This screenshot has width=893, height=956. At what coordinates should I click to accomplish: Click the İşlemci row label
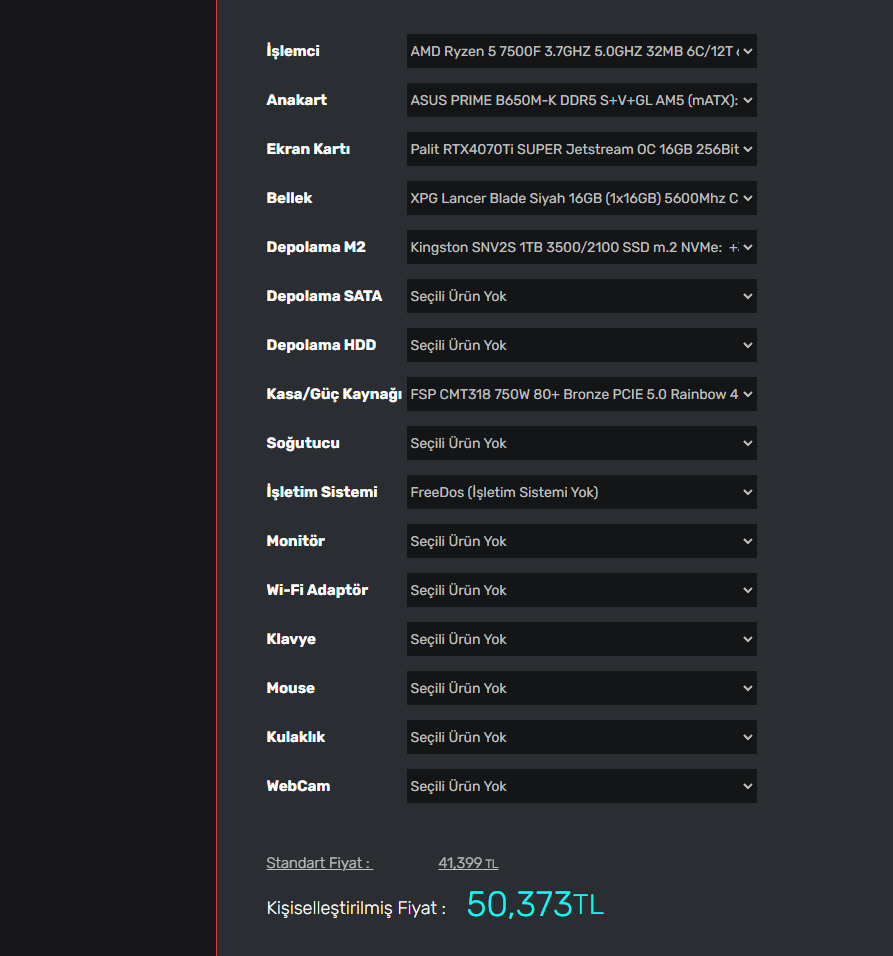tap(293, 51)
